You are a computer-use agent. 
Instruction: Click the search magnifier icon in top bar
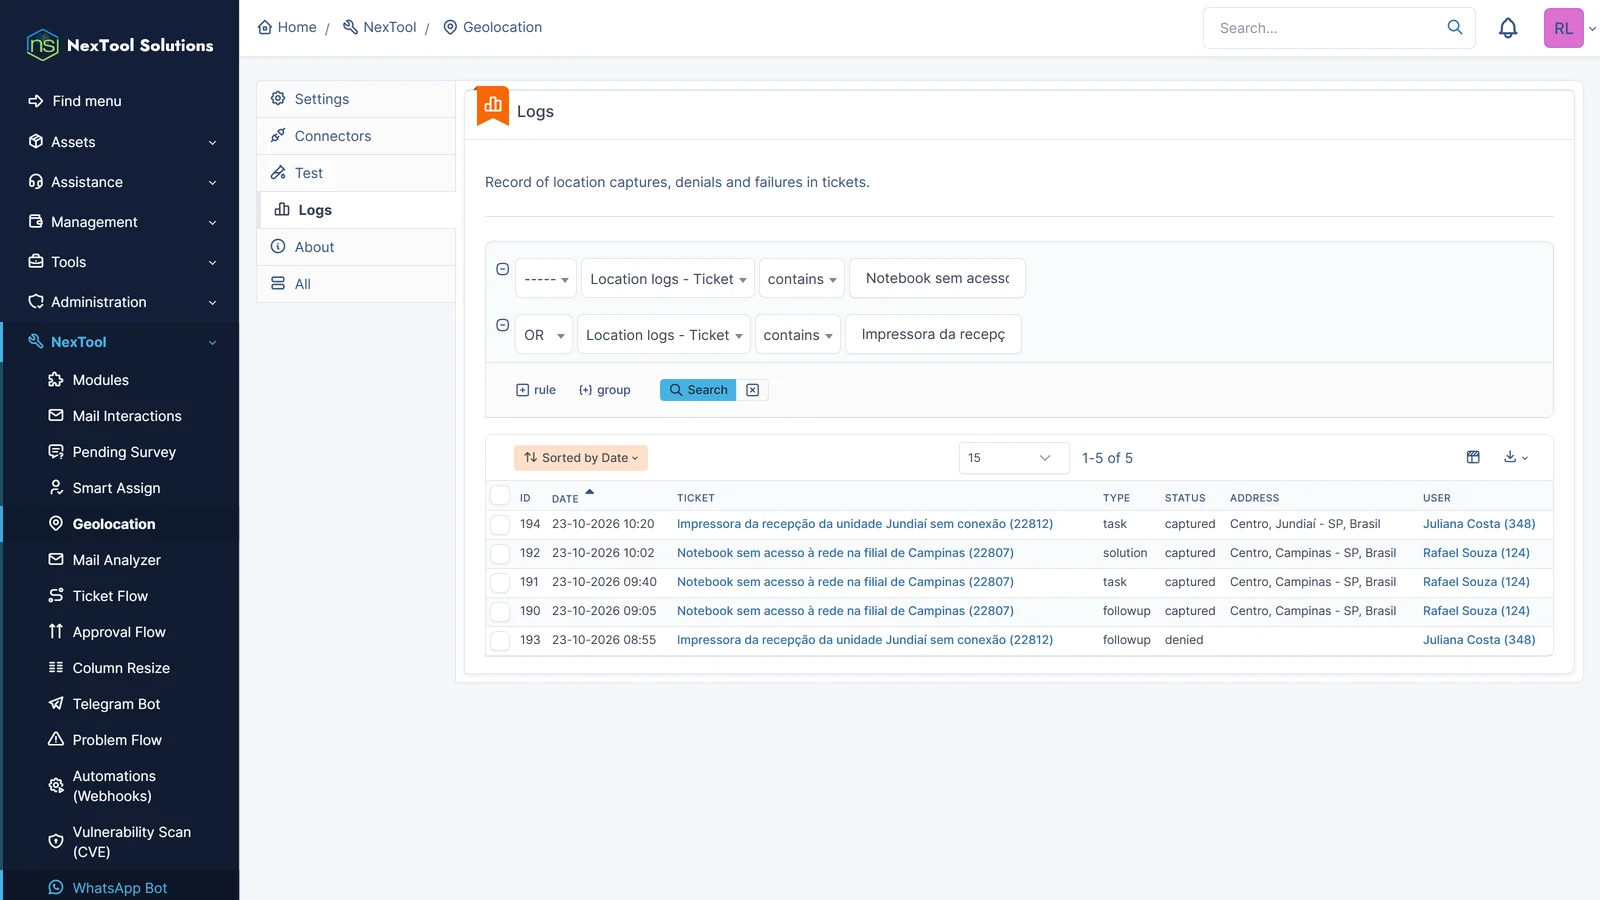pos(1455,27)
